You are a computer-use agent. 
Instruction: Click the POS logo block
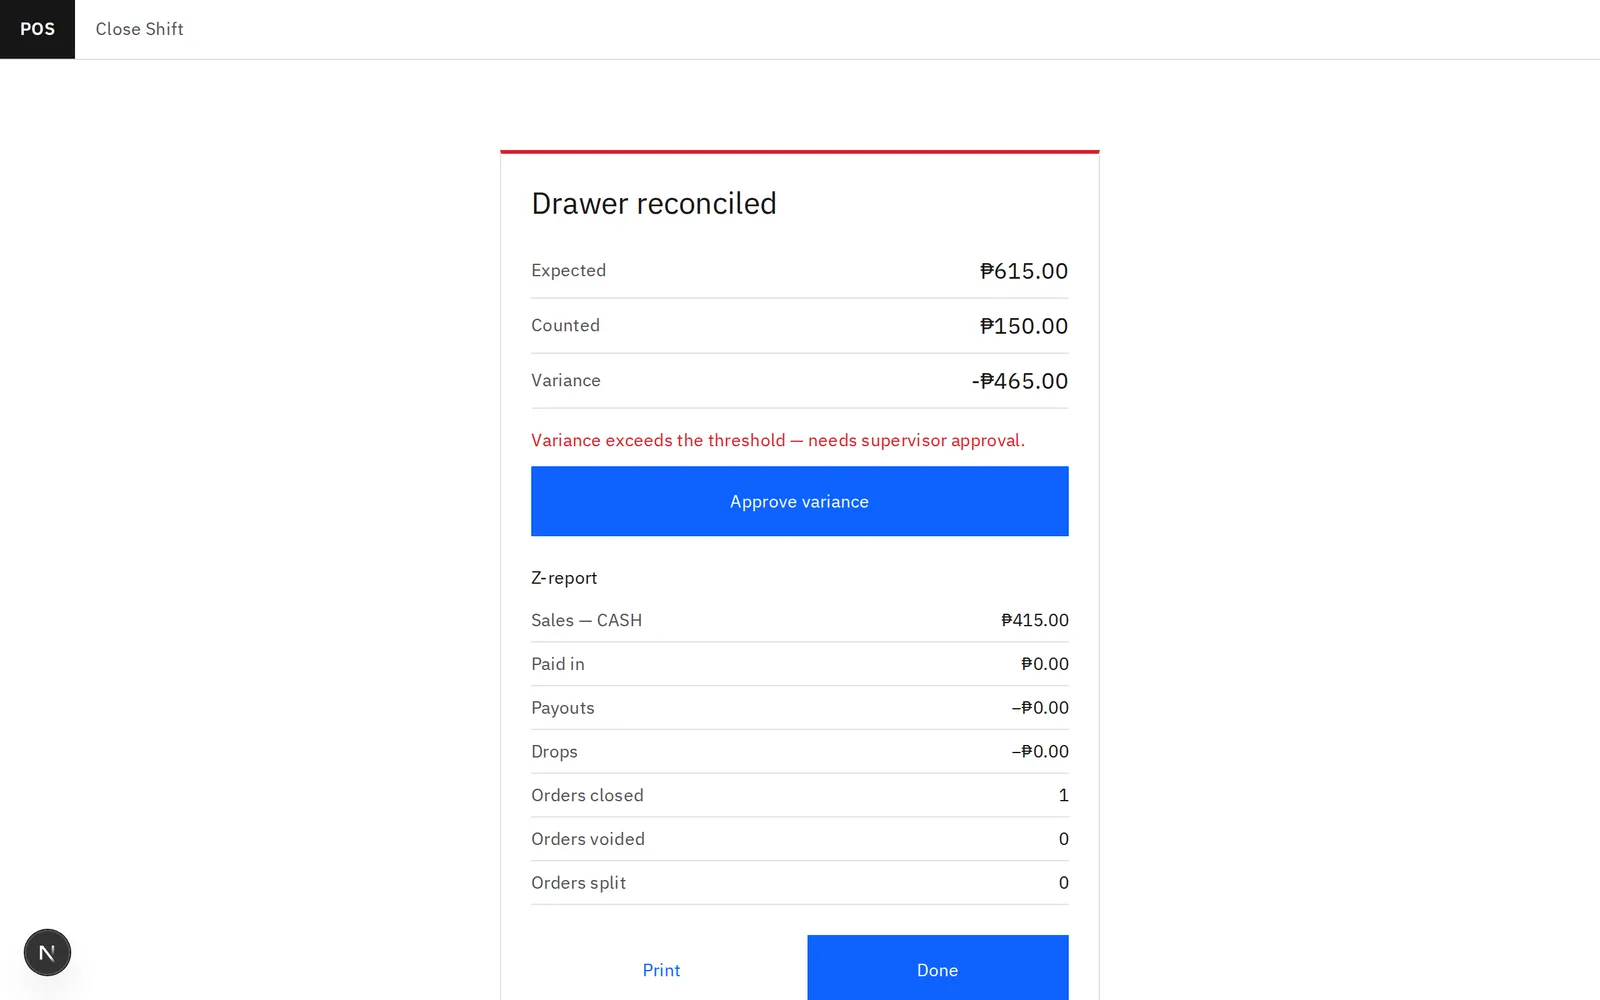pyautogui.click(x=37, y=29)
